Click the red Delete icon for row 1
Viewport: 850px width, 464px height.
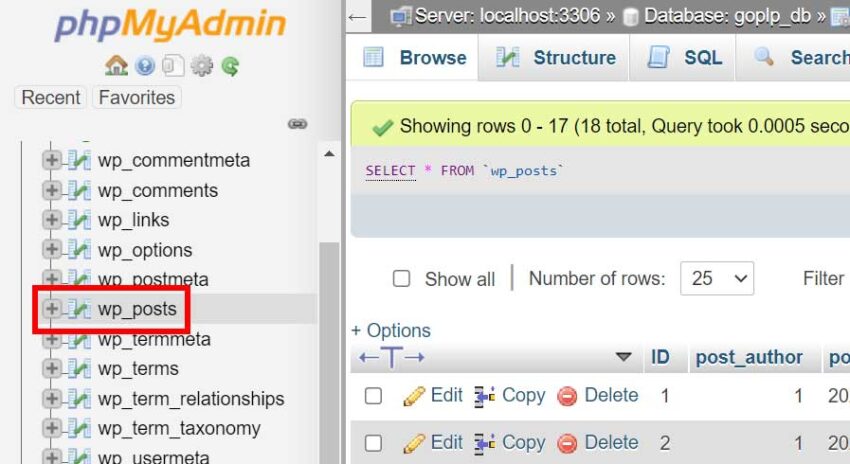pos(568,396)
